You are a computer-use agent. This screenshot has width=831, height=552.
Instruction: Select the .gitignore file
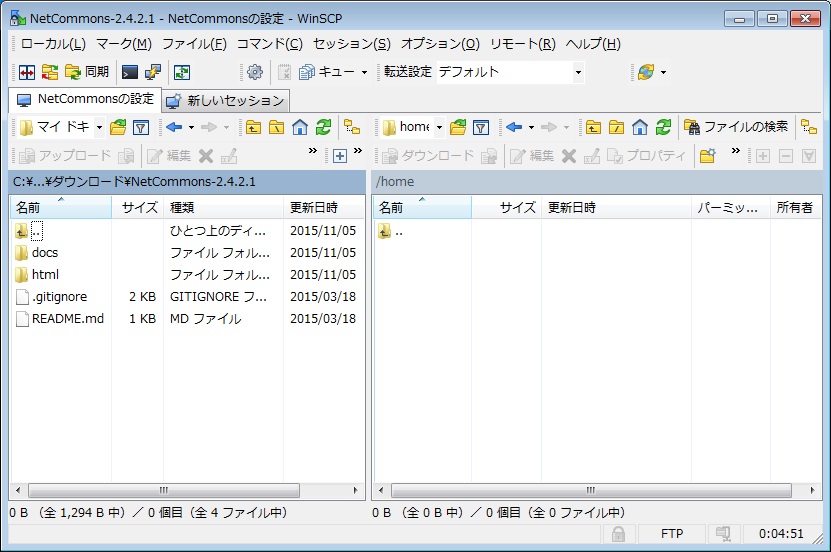(x=59, y=297)
